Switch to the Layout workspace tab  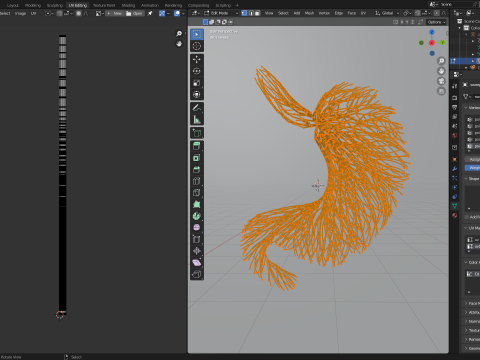point(13,5)
